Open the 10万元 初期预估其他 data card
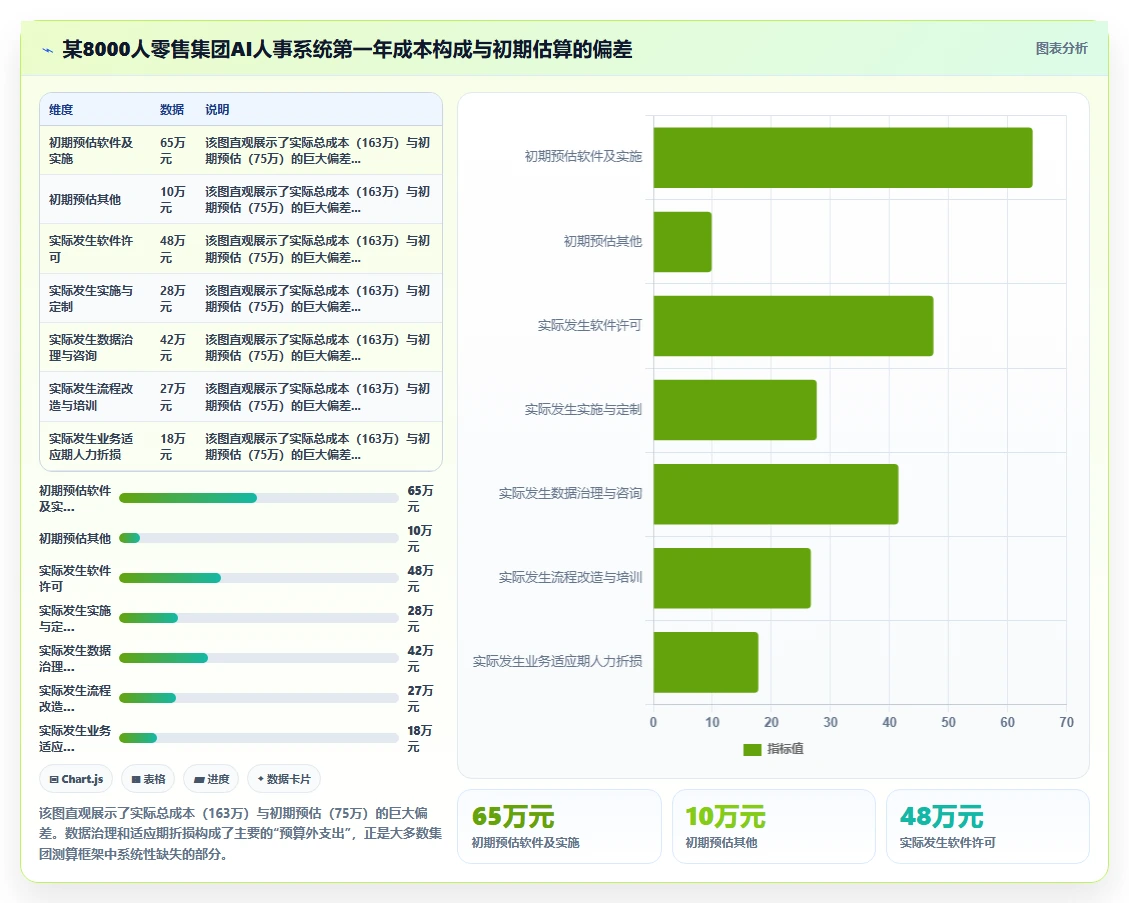 pos(773,827)
